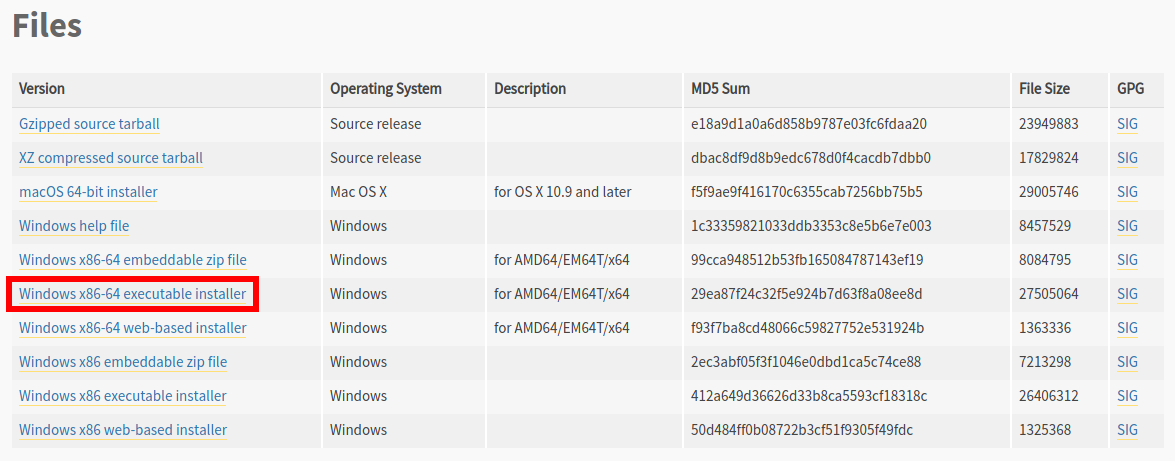Click SIG for XZ compressed source tarball
Image resolution: width=1175 pixels, height=461 pixels.
(1127, 158)
